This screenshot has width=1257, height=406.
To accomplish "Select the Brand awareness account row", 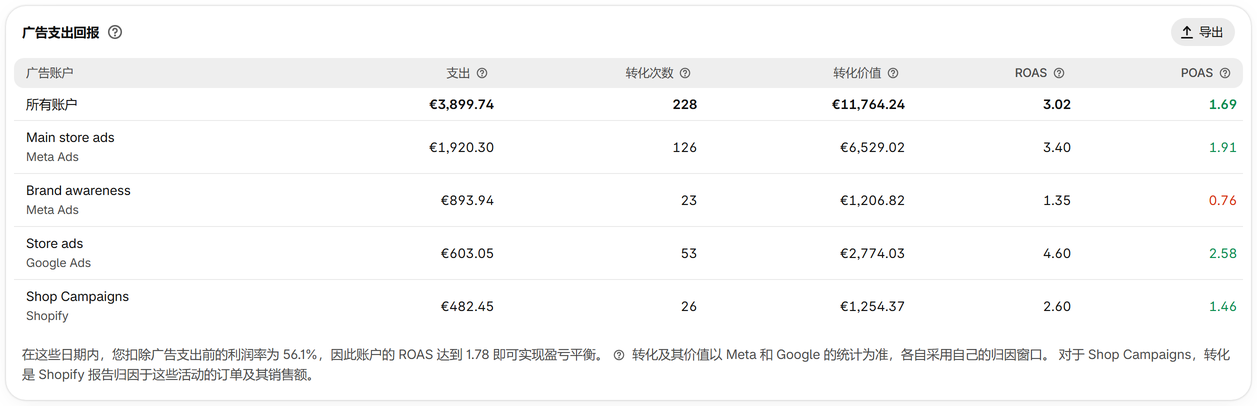I will pyautogui.click(x=628, y=200).
